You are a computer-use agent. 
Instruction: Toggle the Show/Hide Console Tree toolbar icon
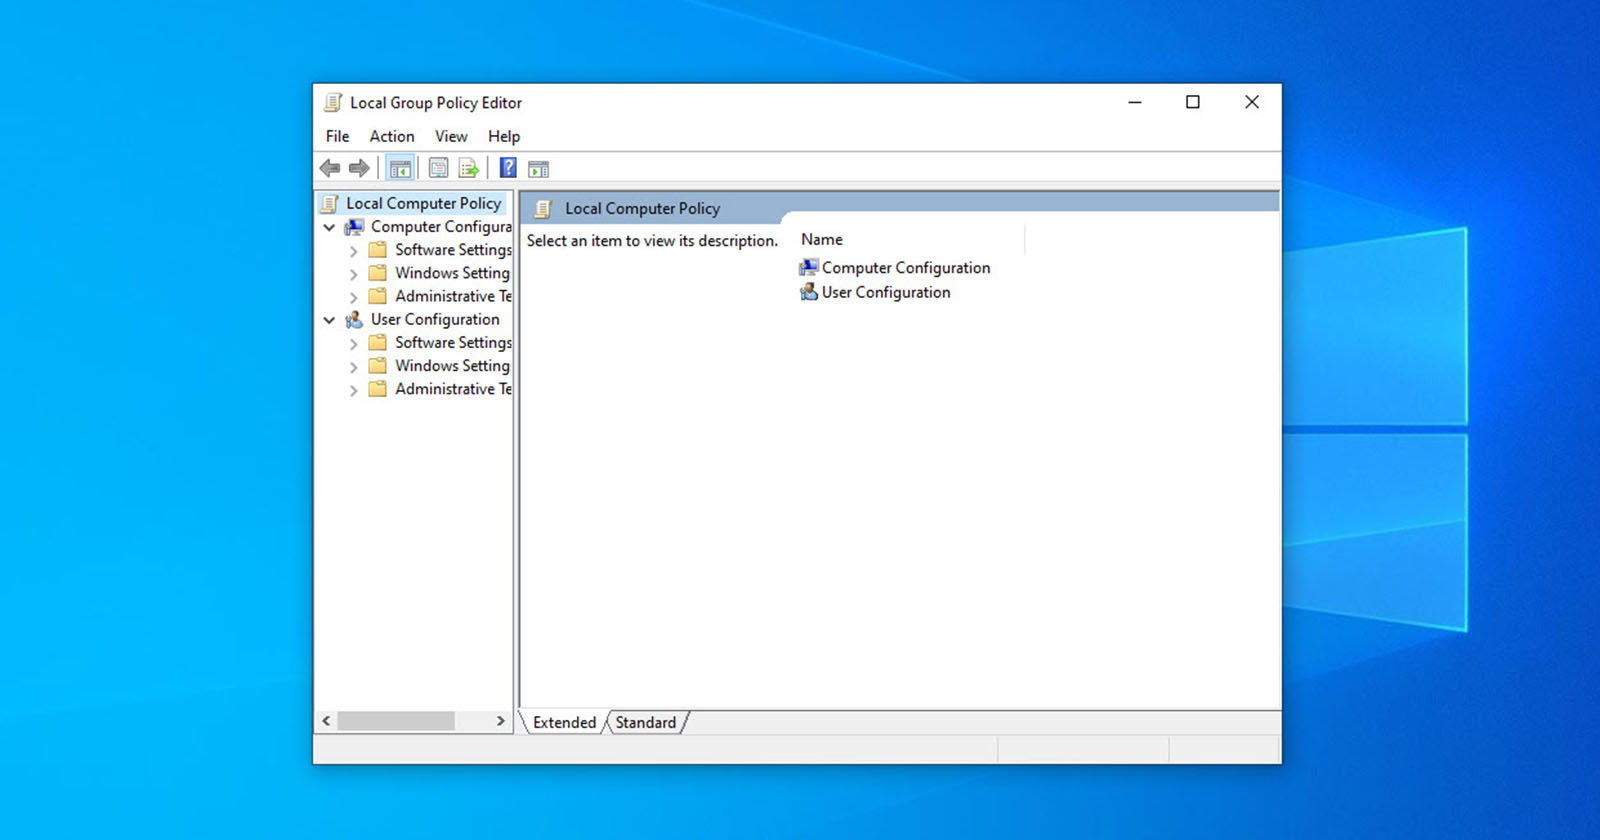[x=400, y=168]
